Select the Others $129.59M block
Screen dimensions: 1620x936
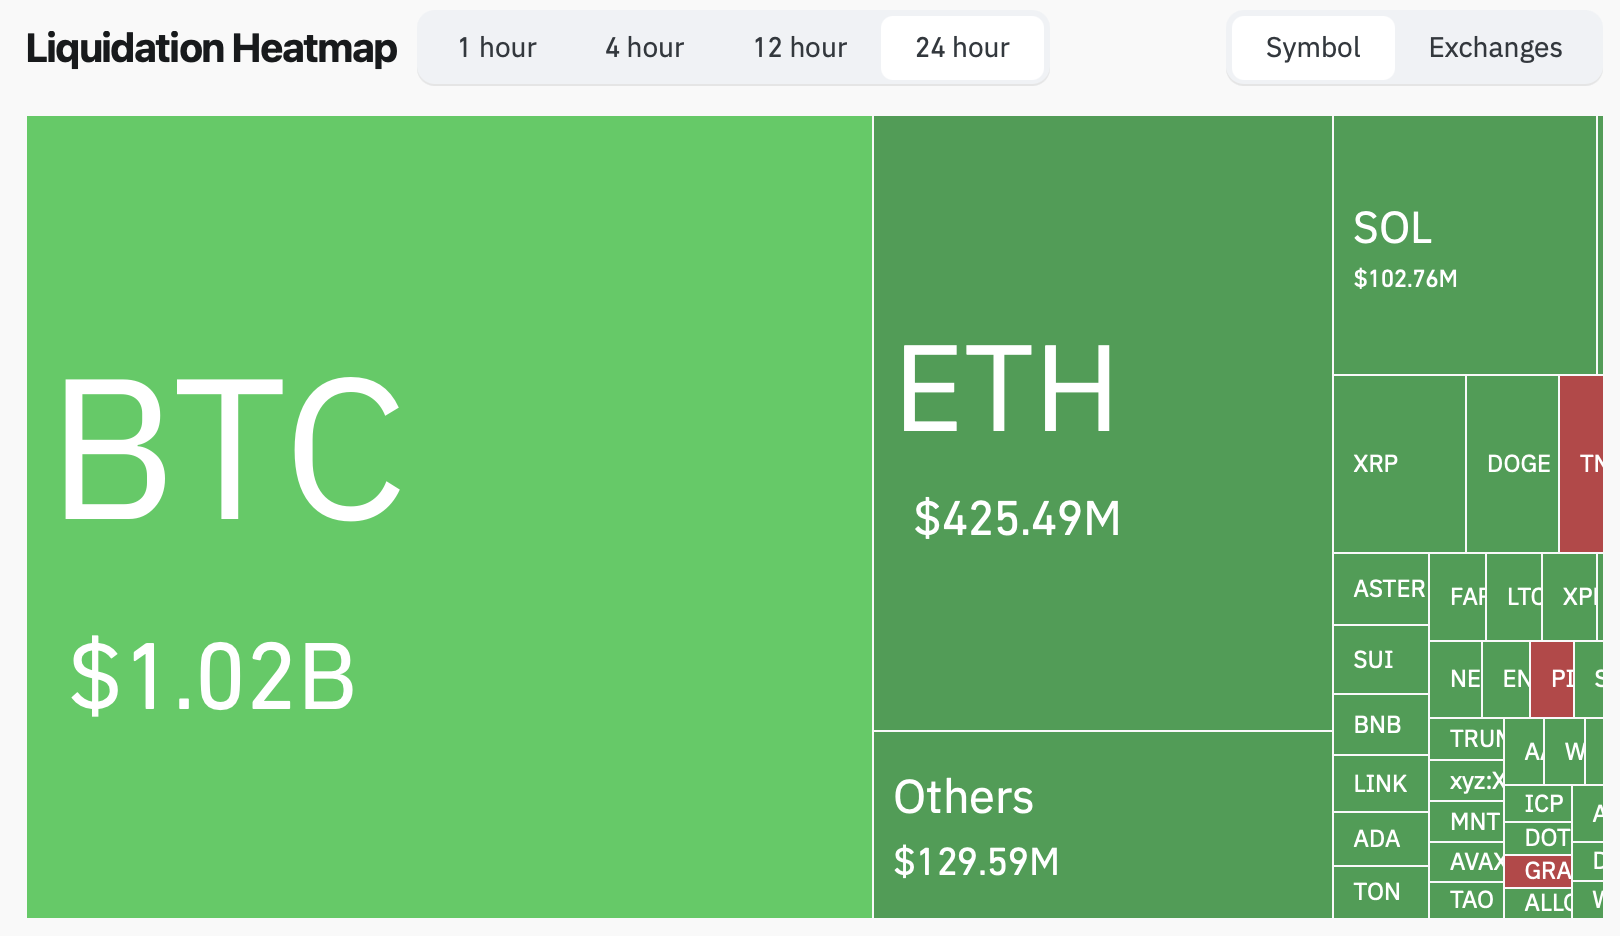coord(1102,824)
